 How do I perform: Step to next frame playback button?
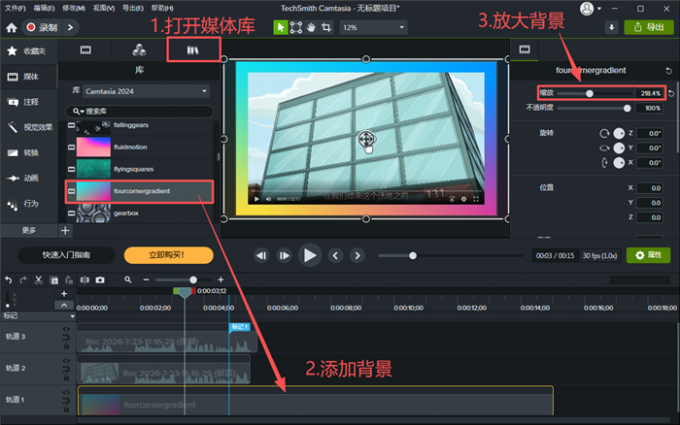(284, 256)
